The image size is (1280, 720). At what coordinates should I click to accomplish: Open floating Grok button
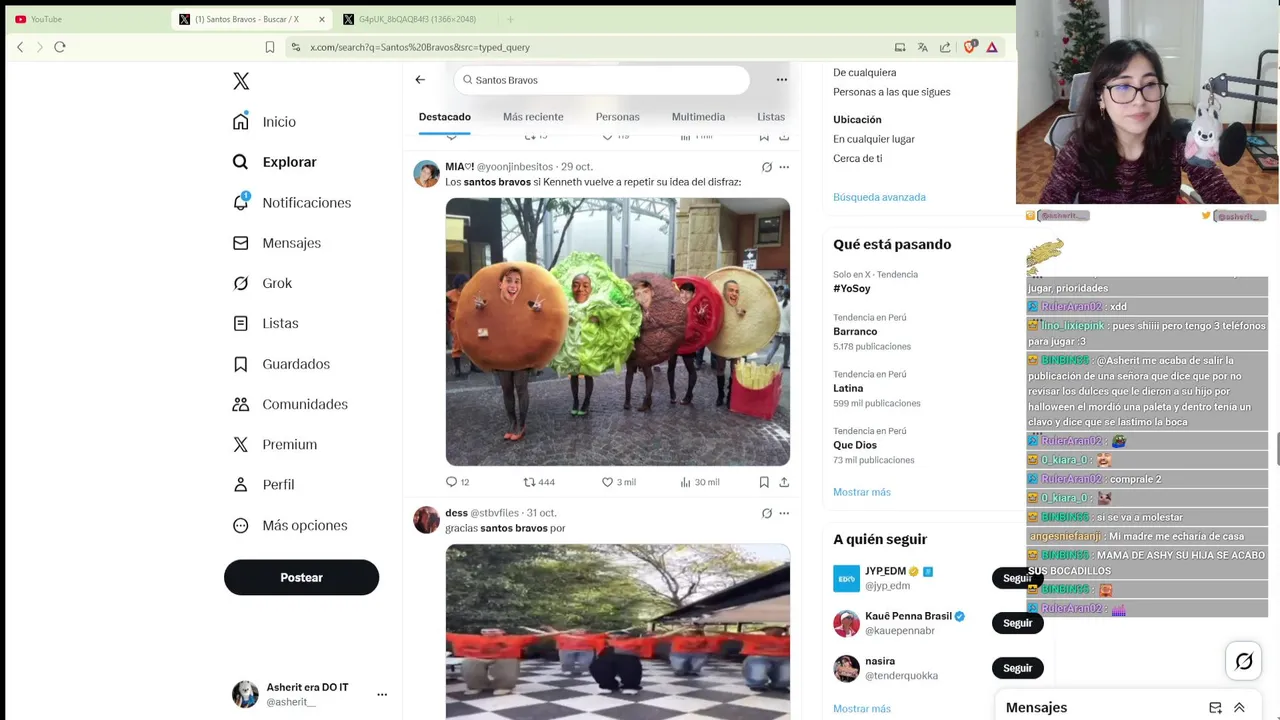point(1244,661)
